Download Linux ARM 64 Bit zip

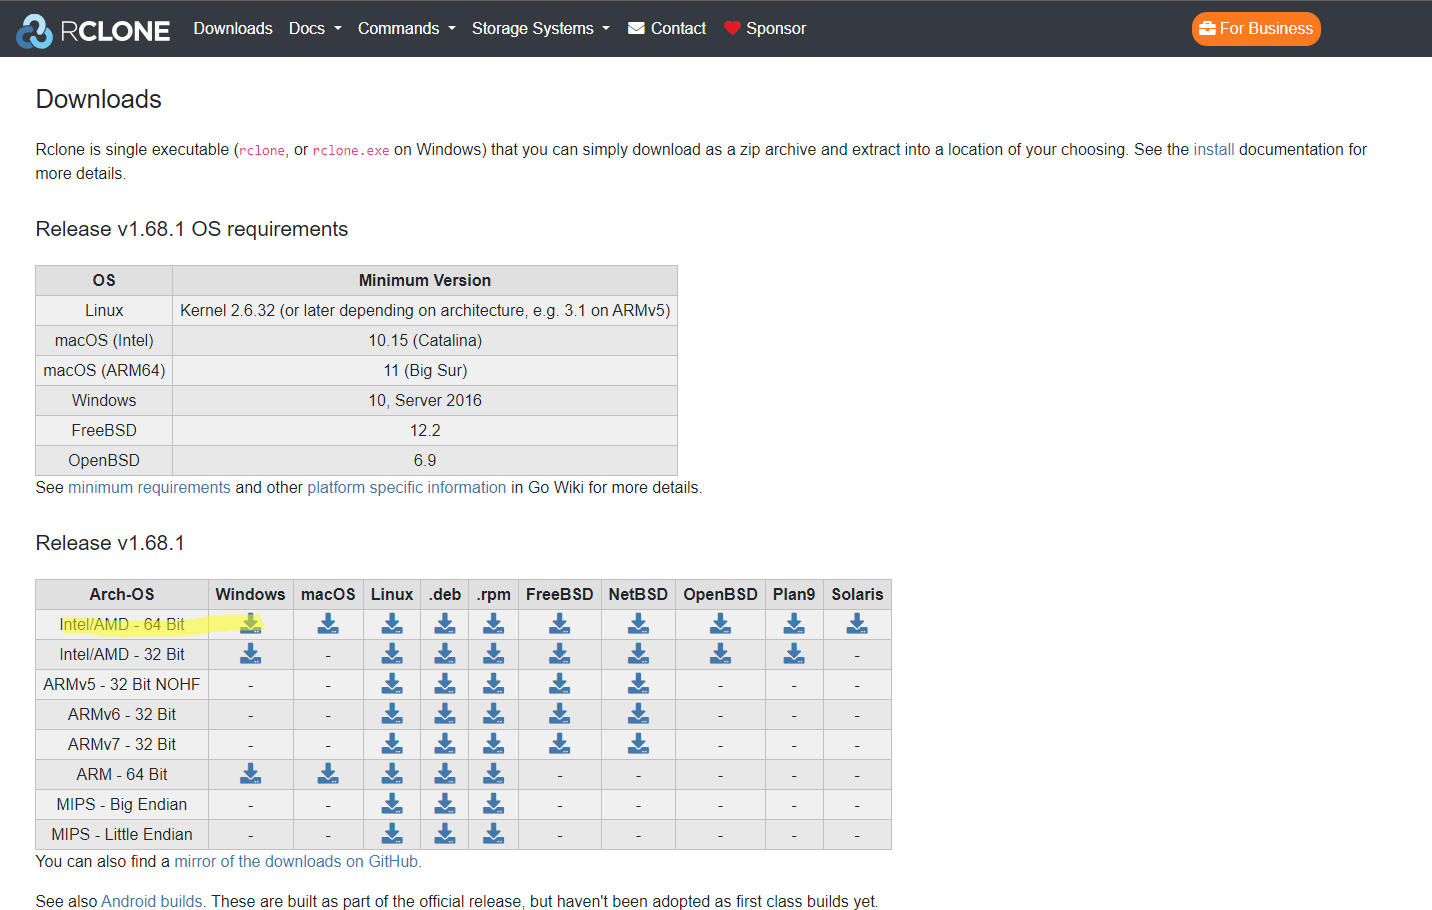tap(392, 774)
